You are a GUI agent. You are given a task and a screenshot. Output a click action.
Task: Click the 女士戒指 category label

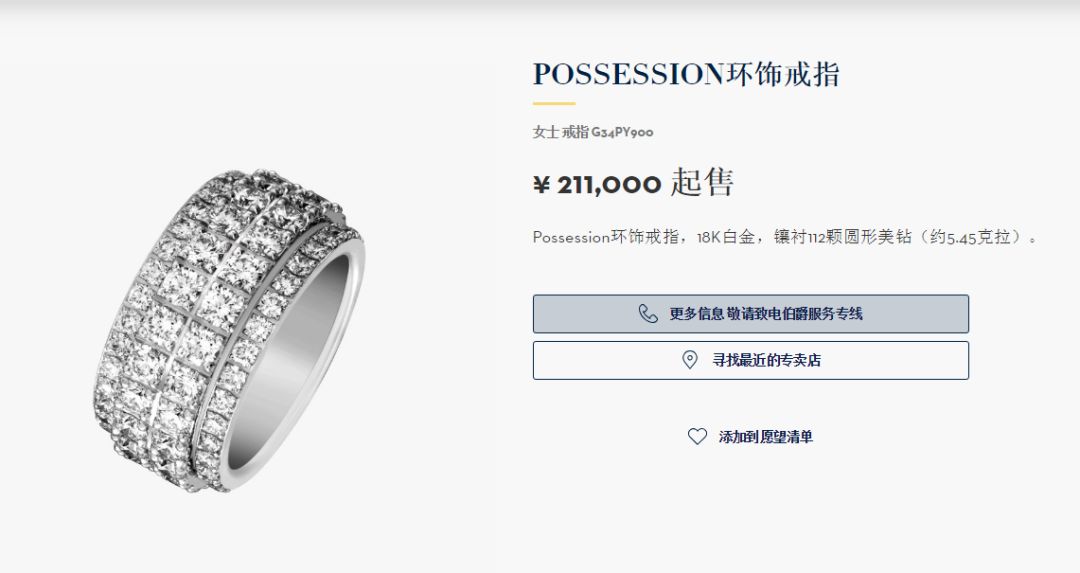coord(561,132)
